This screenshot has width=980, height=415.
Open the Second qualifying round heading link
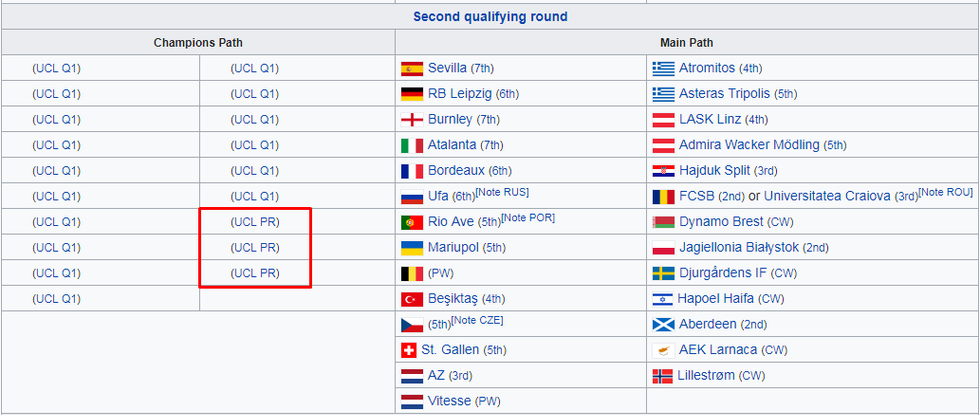pyautogui.click(x=490, y=17)
